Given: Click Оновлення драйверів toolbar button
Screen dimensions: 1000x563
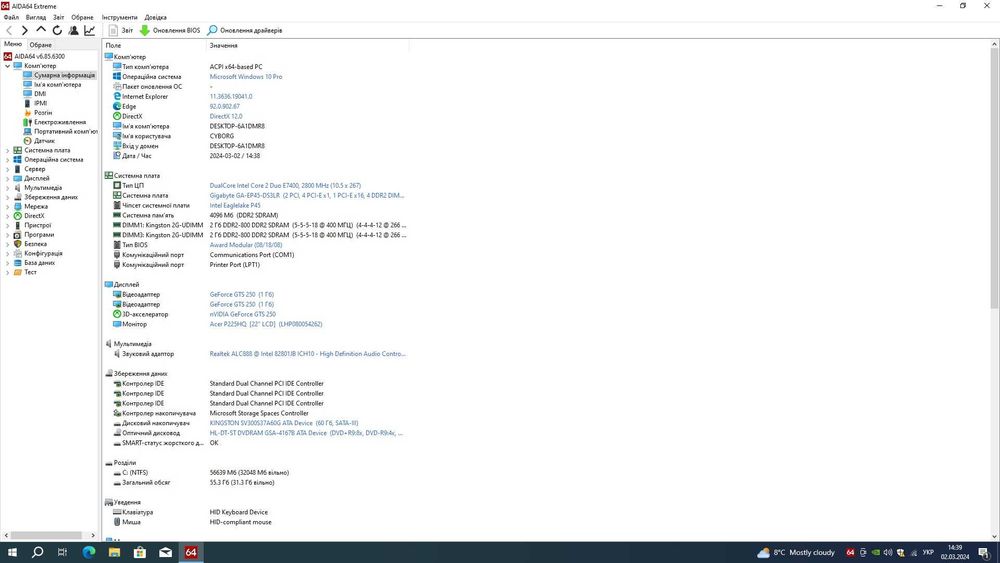Looking at the screenshot, I should coord(244,30).
